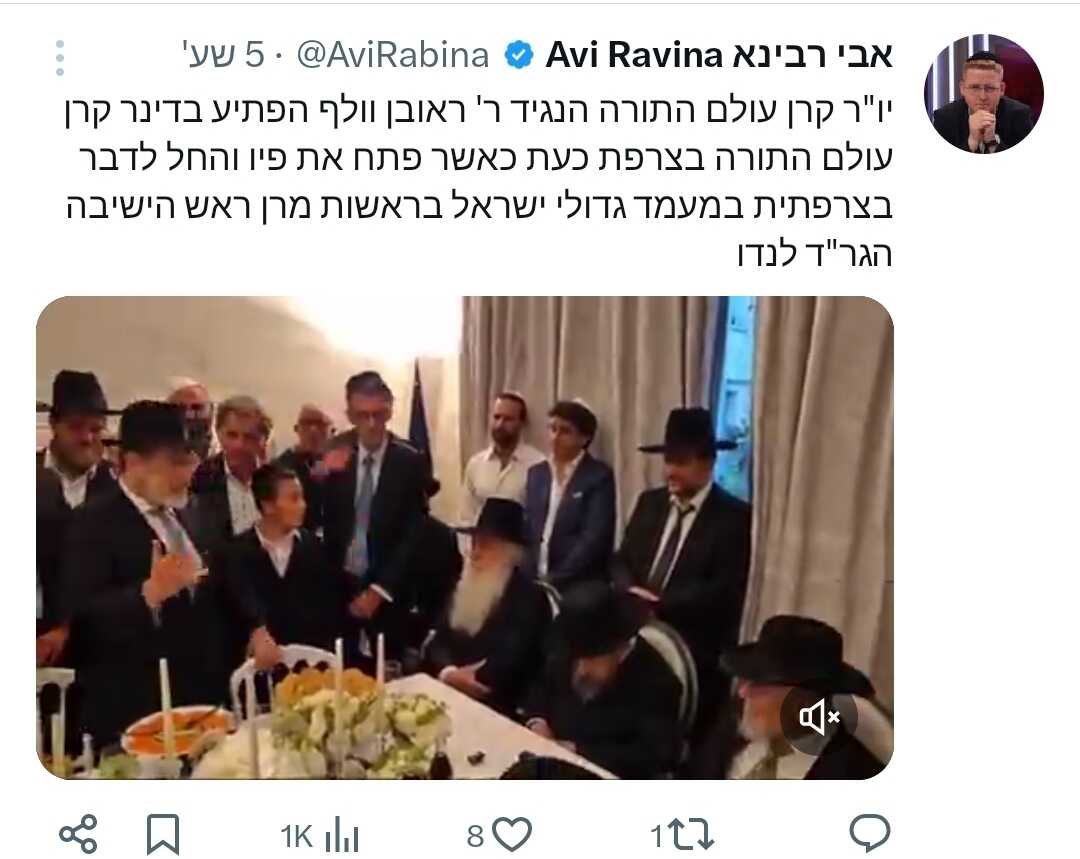The width and height of the screenshot is (1080, 859).
Task: Open Avi Ravina's profile picture
Action: coord(984,93)
